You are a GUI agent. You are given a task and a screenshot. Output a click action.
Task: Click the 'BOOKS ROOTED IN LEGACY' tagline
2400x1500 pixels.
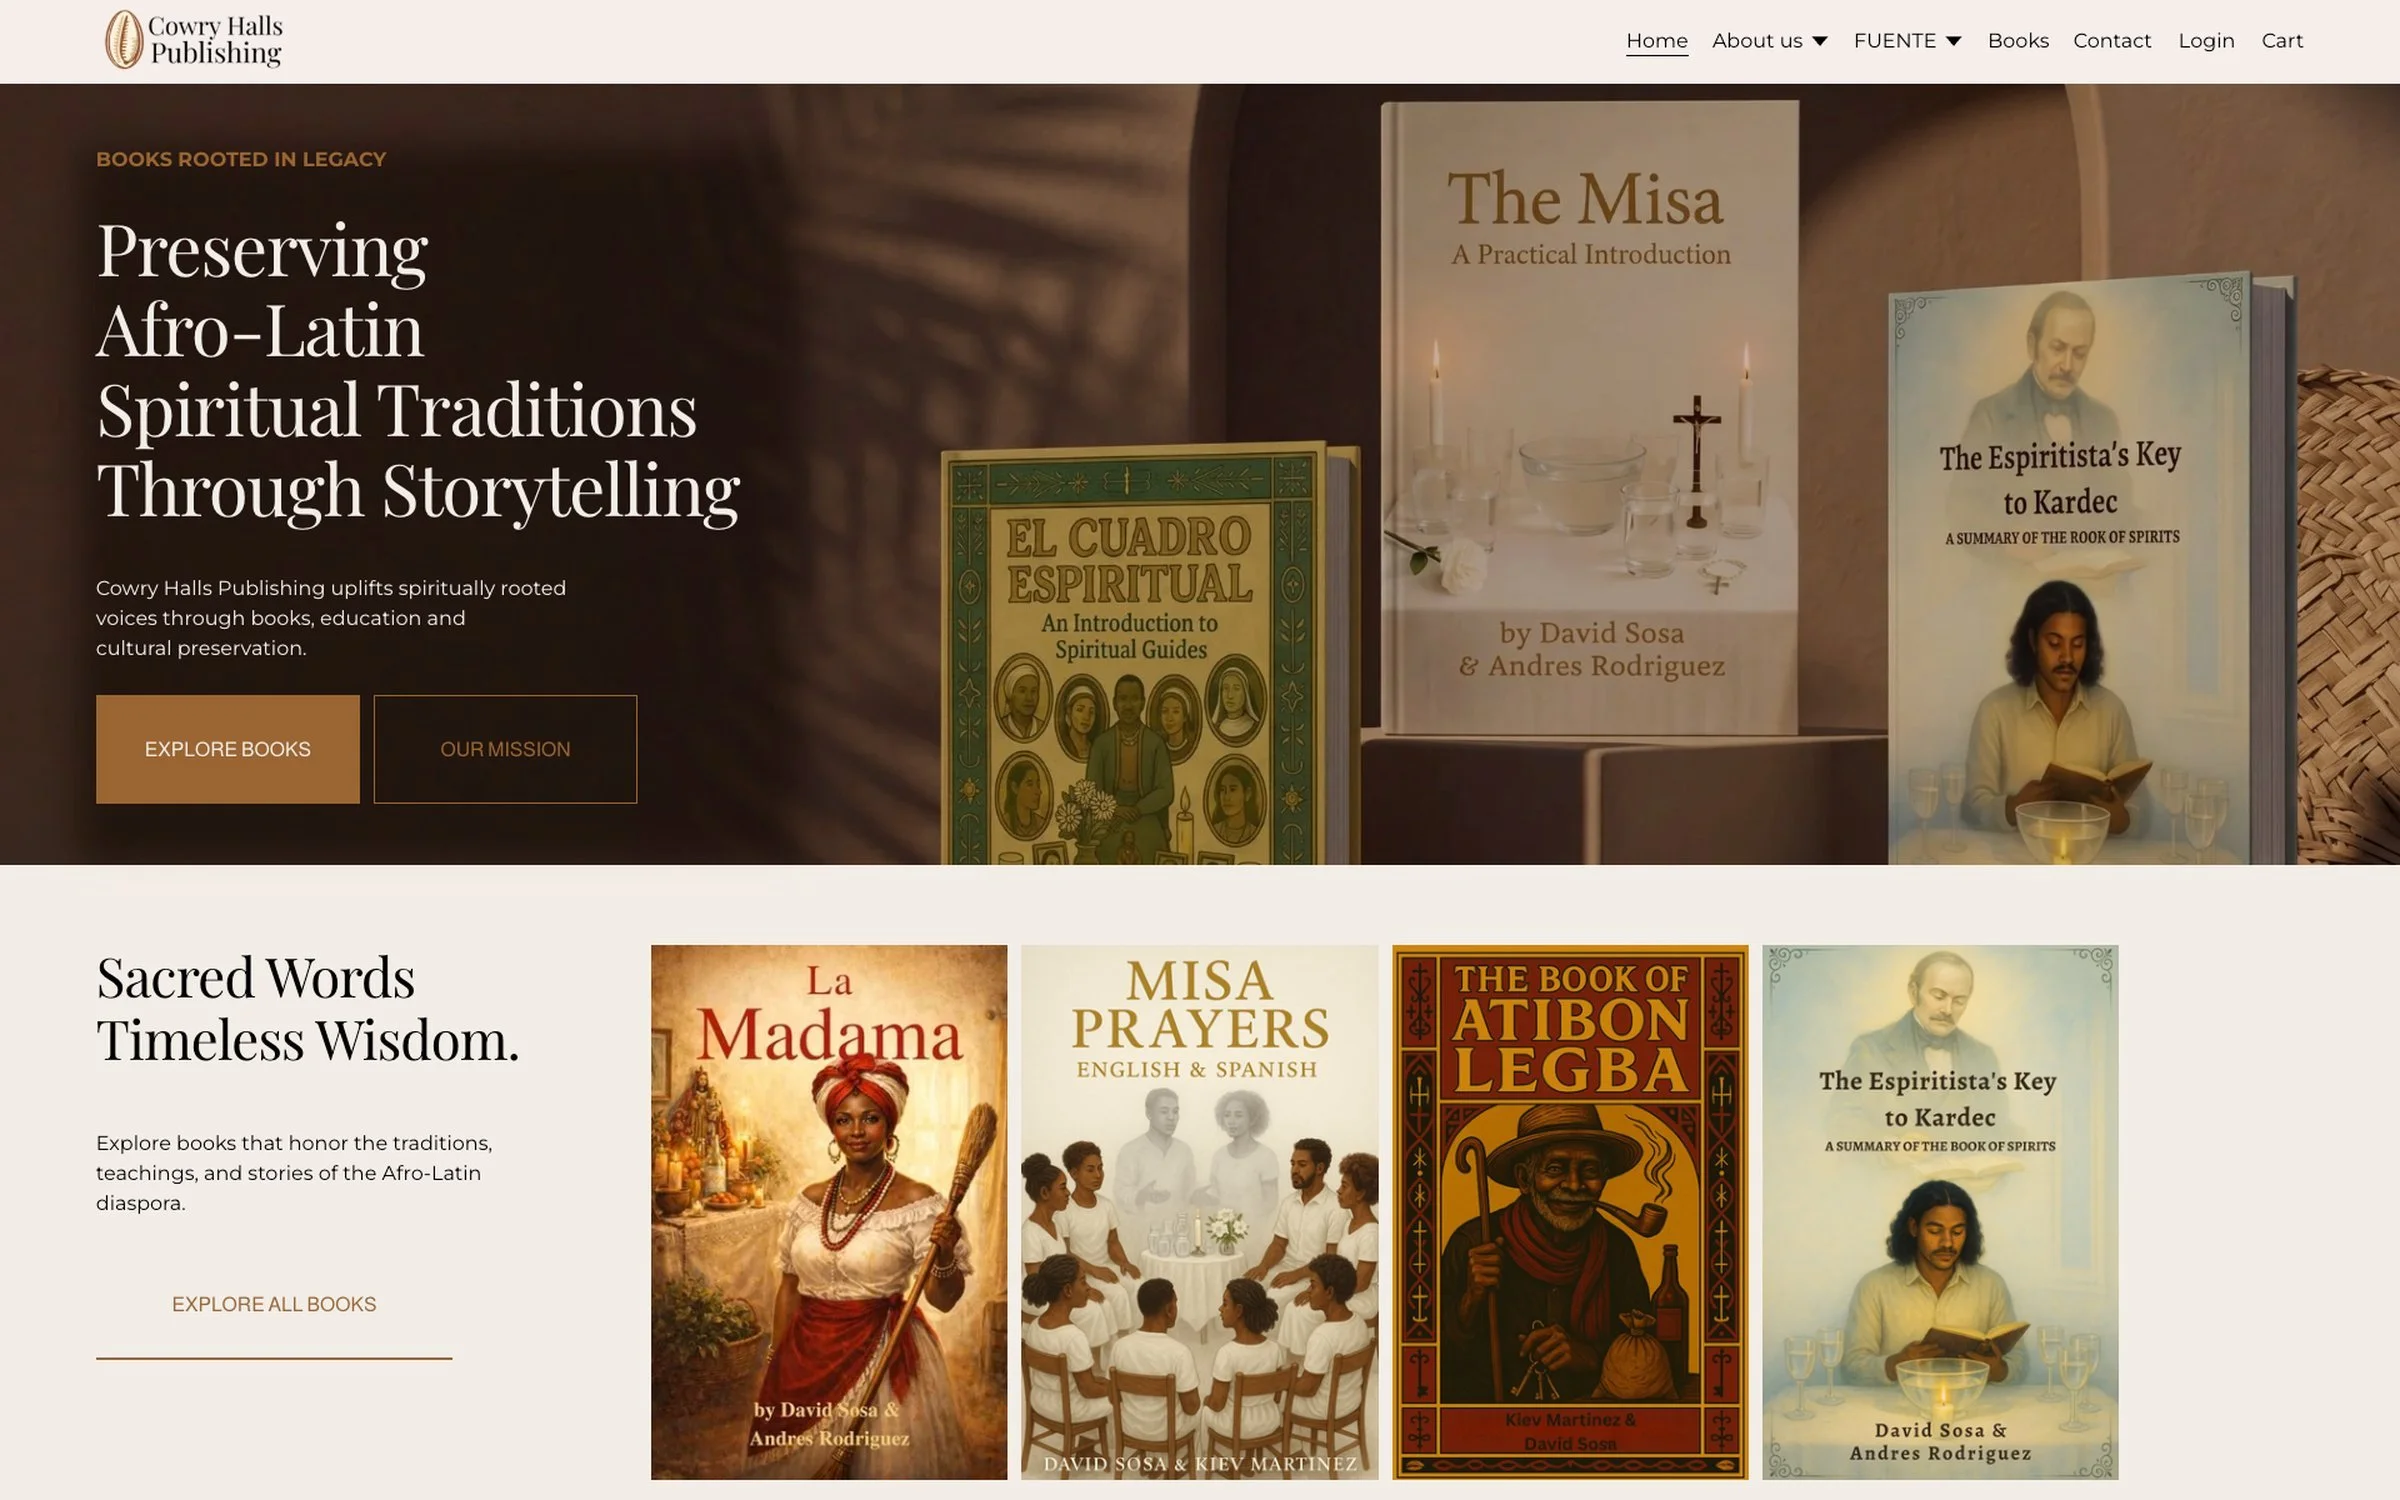(241, 159)
